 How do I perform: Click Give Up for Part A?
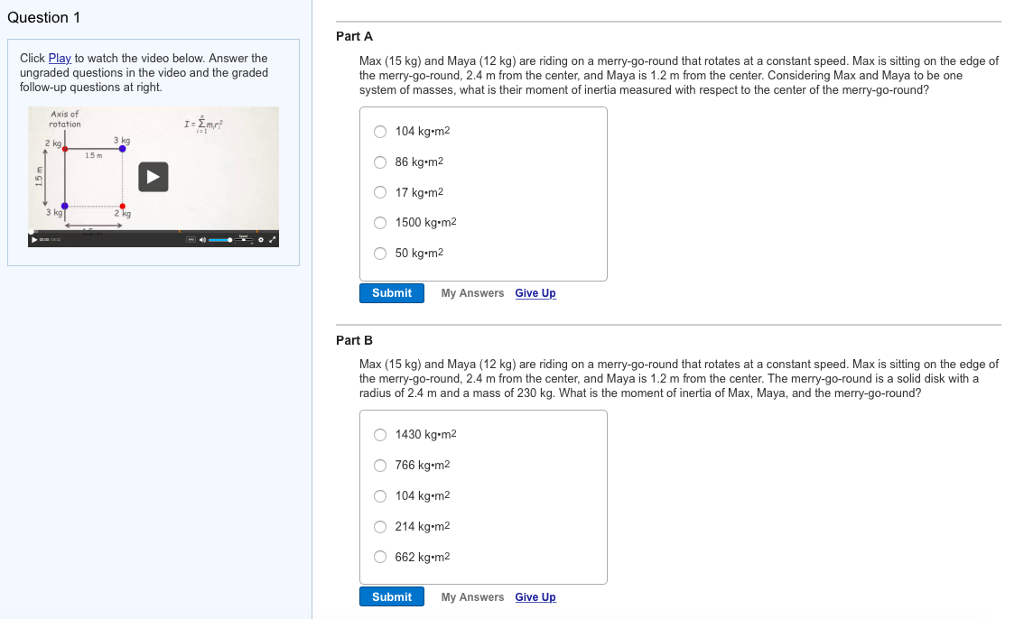tap(535, 293)
